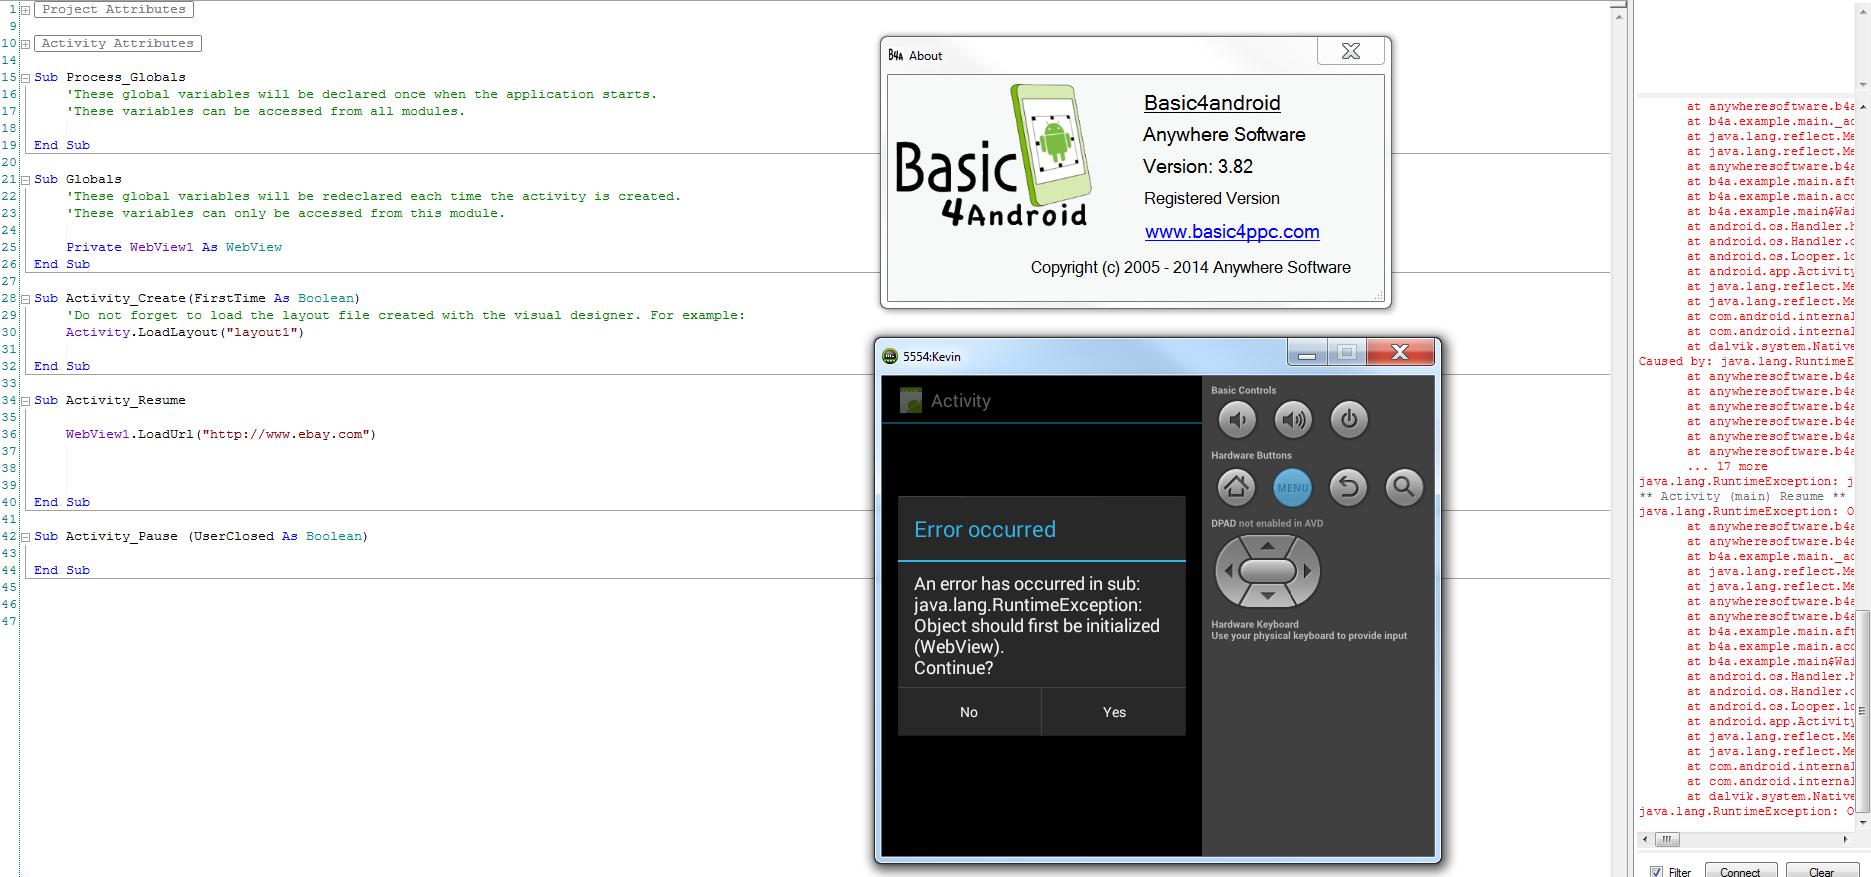Click the emulator volume up button
1871x877 pixels.
1293,420
